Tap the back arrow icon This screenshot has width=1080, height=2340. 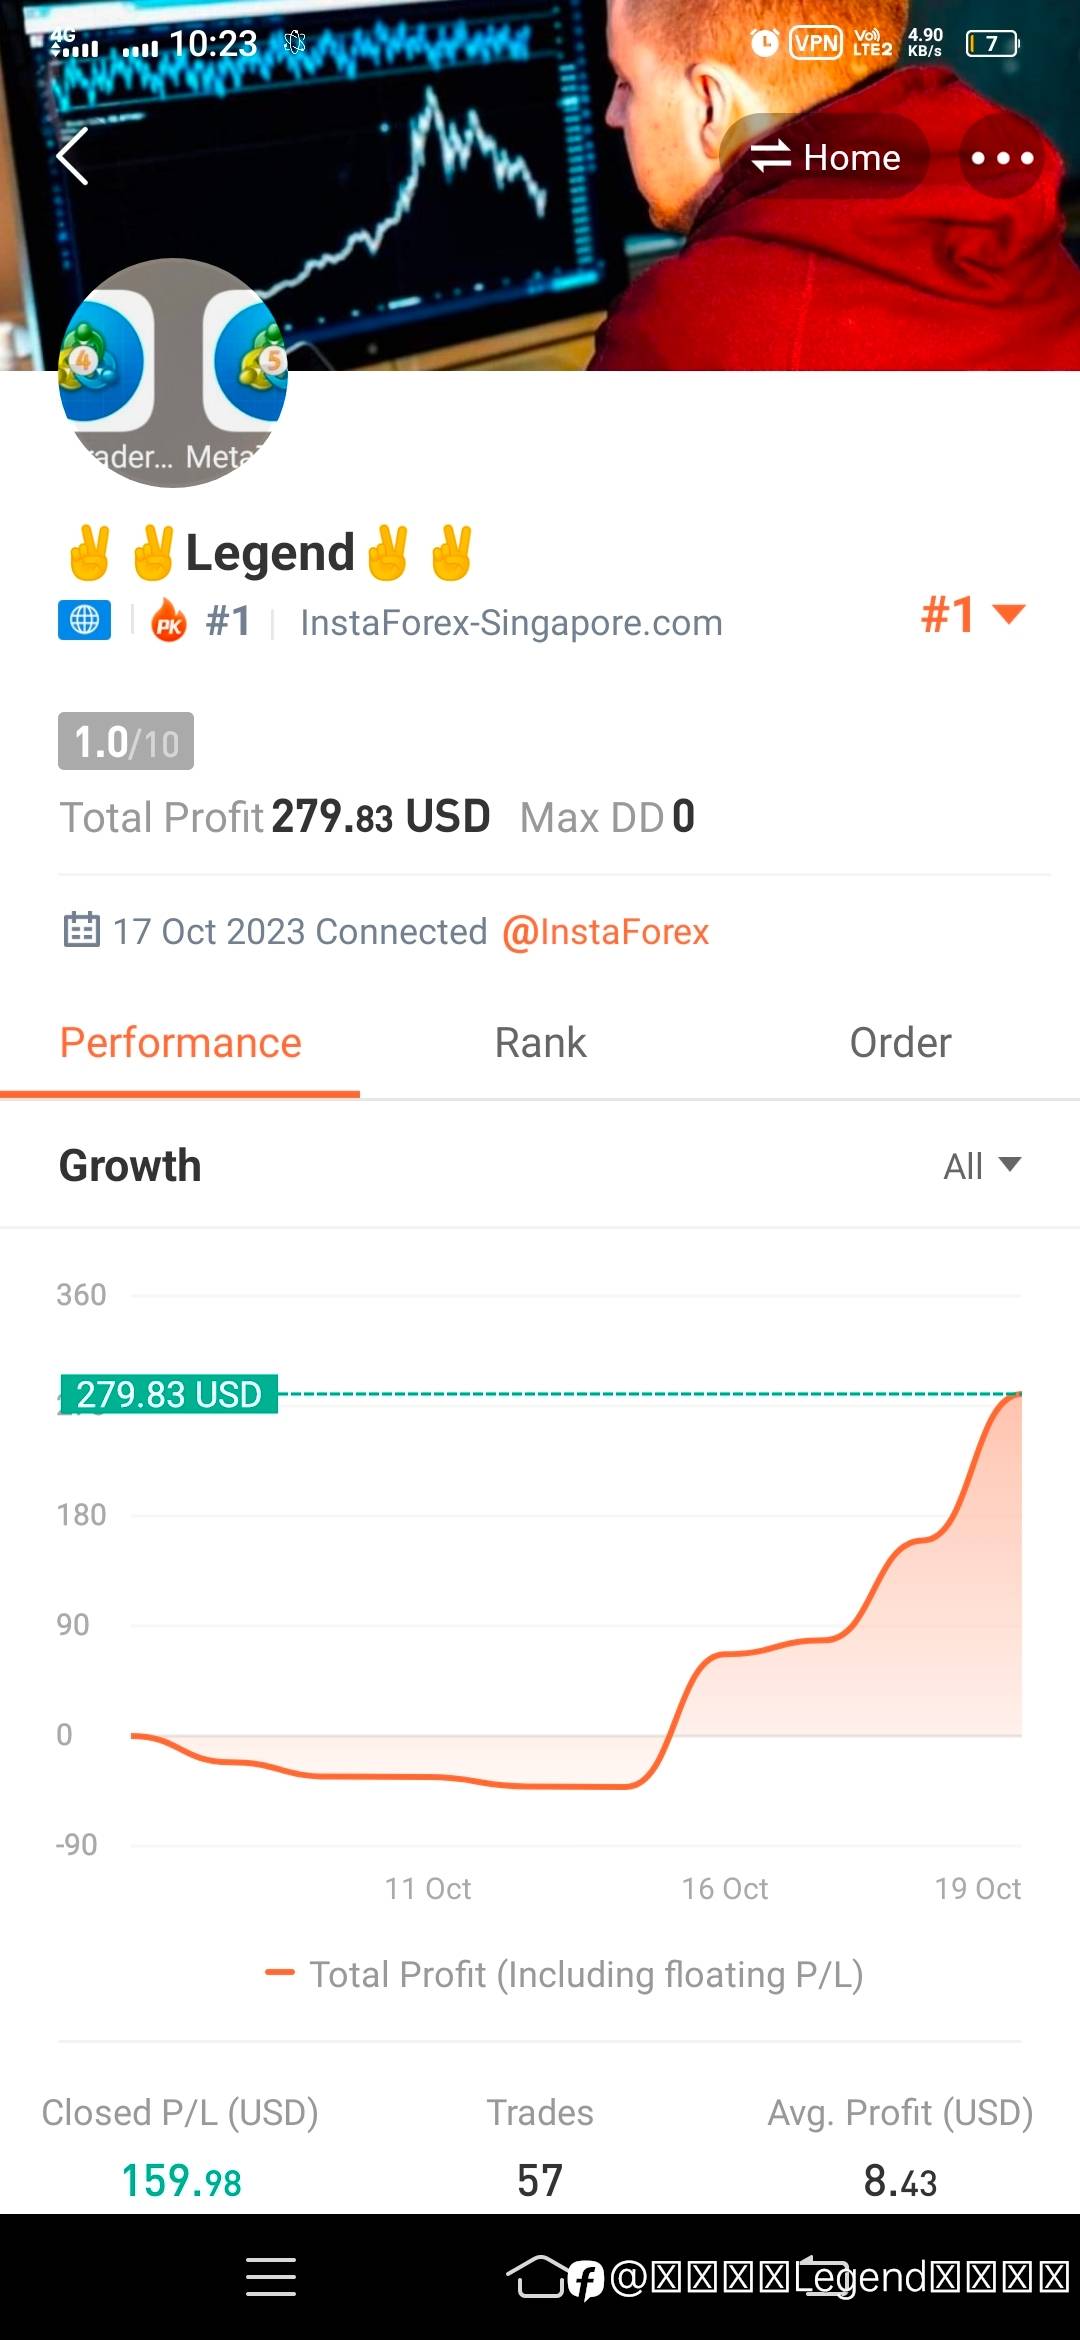coord(73,157)
